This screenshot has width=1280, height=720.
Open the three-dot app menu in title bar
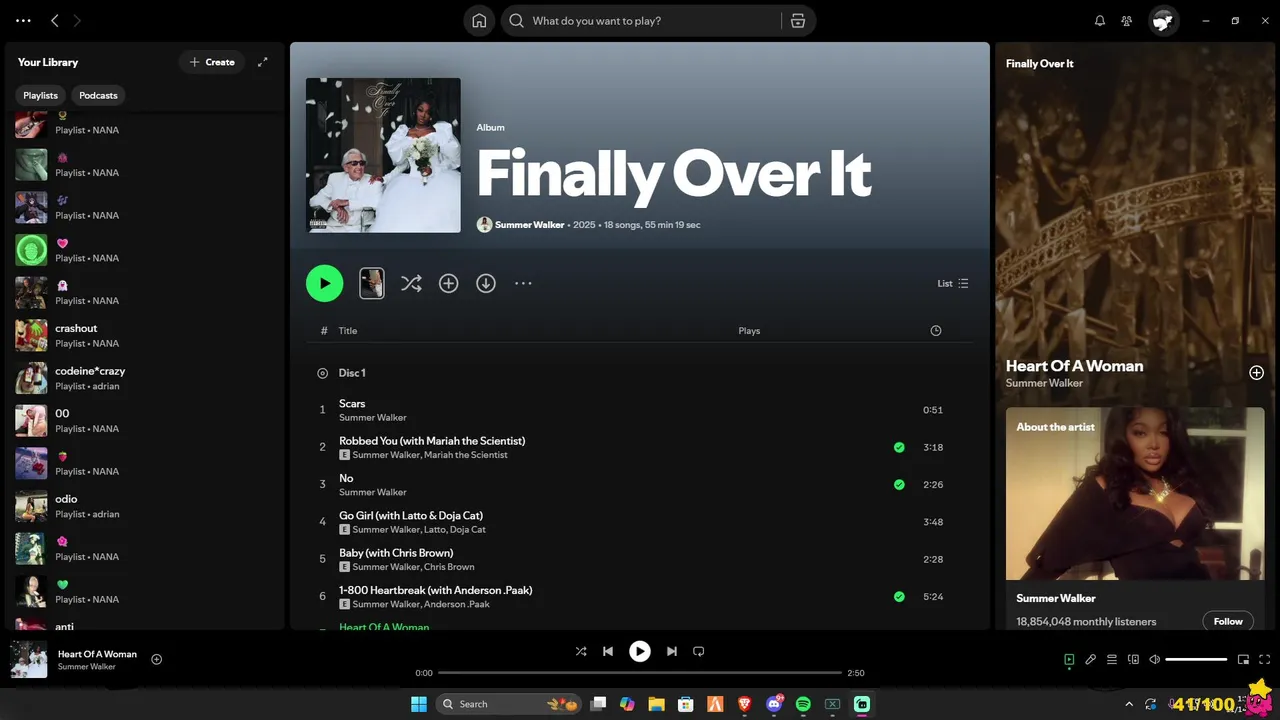(x=23, y=20)
